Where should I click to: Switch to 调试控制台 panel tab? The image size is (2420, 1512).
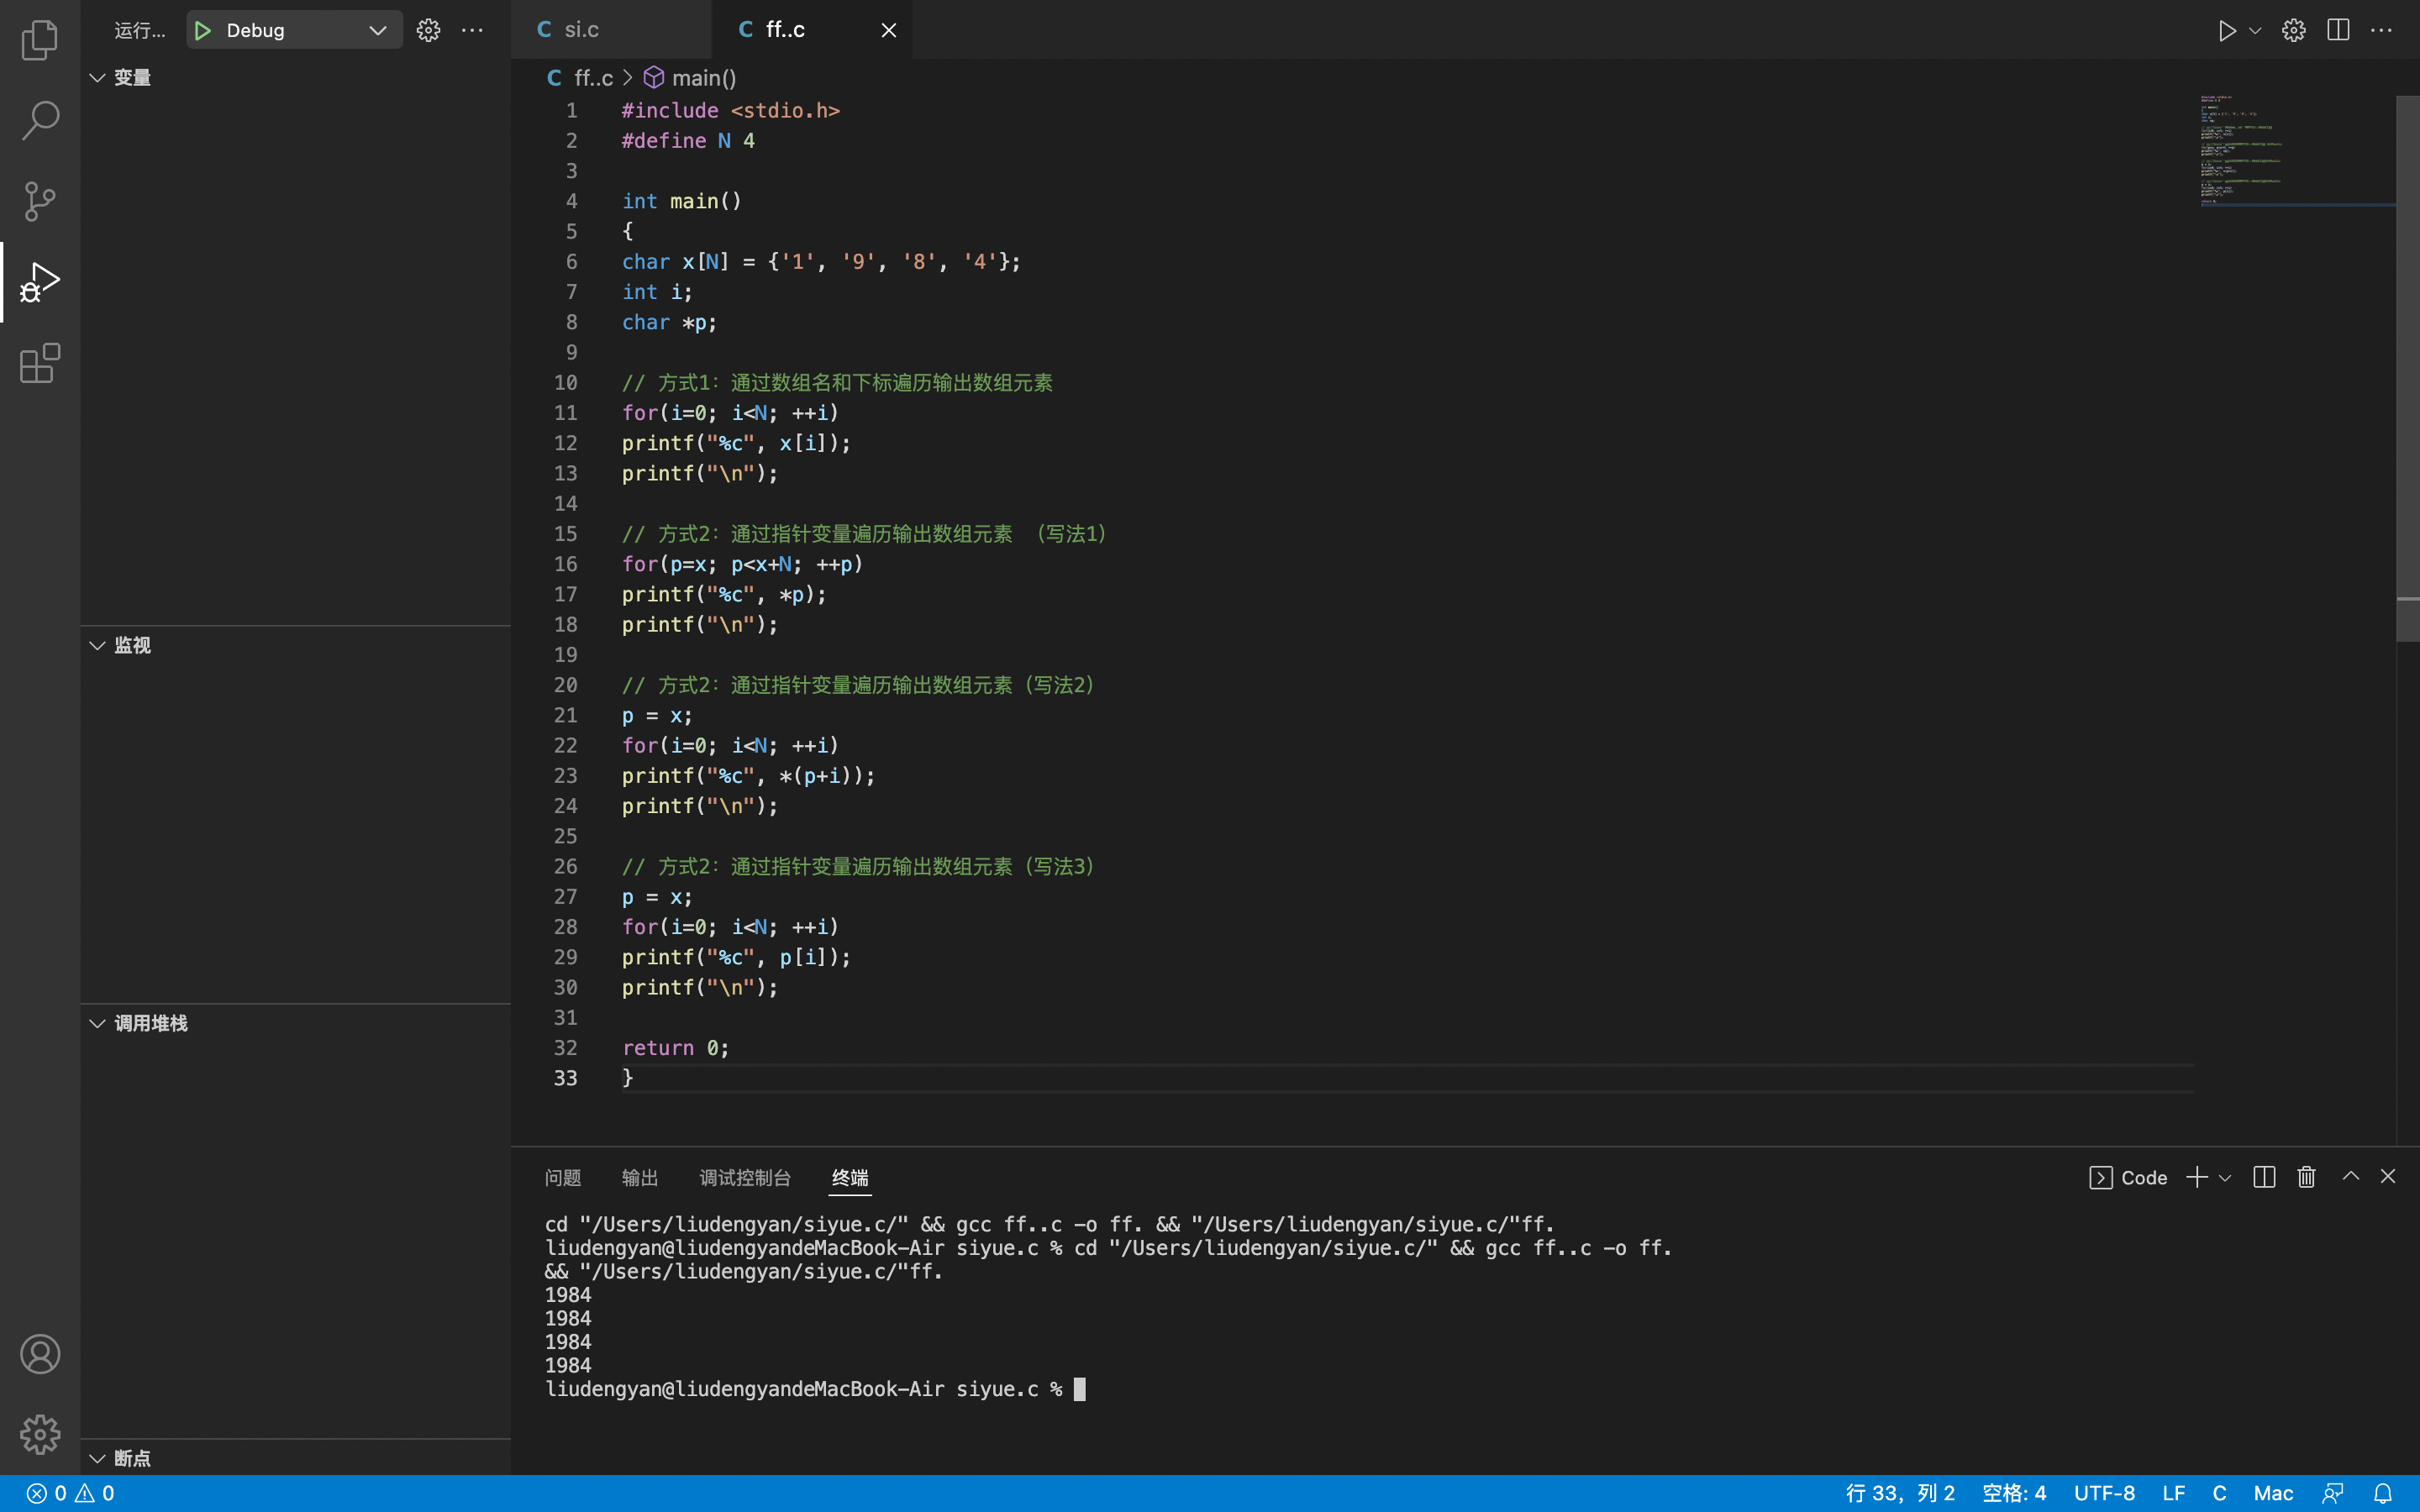pos(745,1178)
